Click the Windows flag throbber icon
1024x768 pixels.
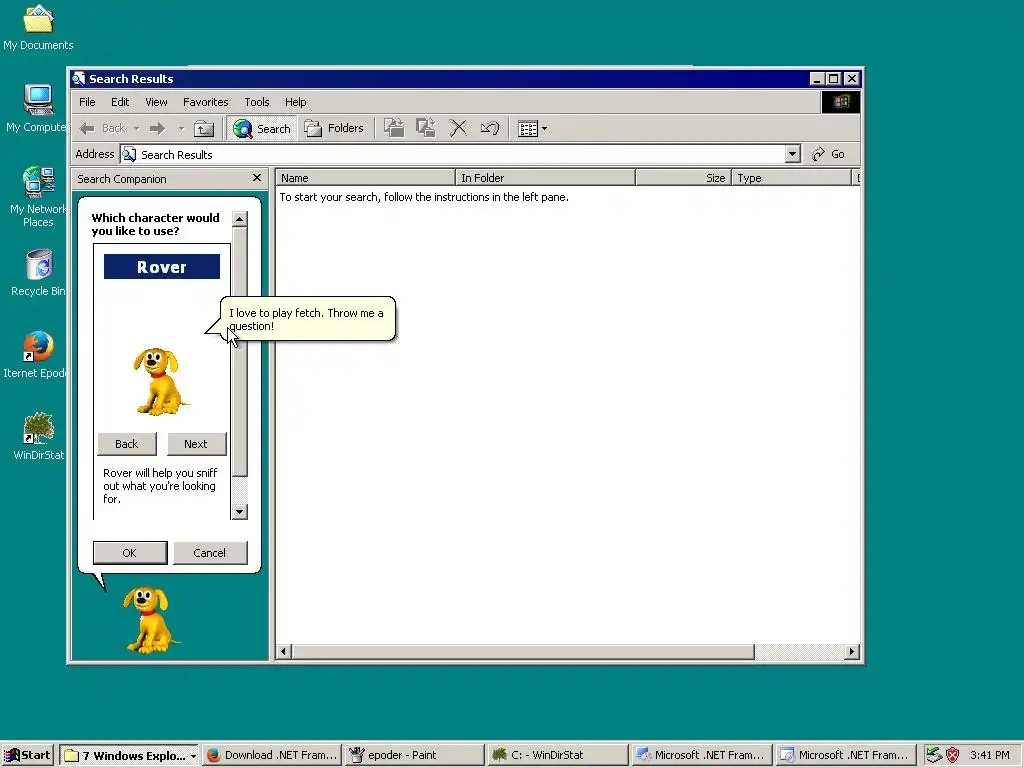coord(840,102)
